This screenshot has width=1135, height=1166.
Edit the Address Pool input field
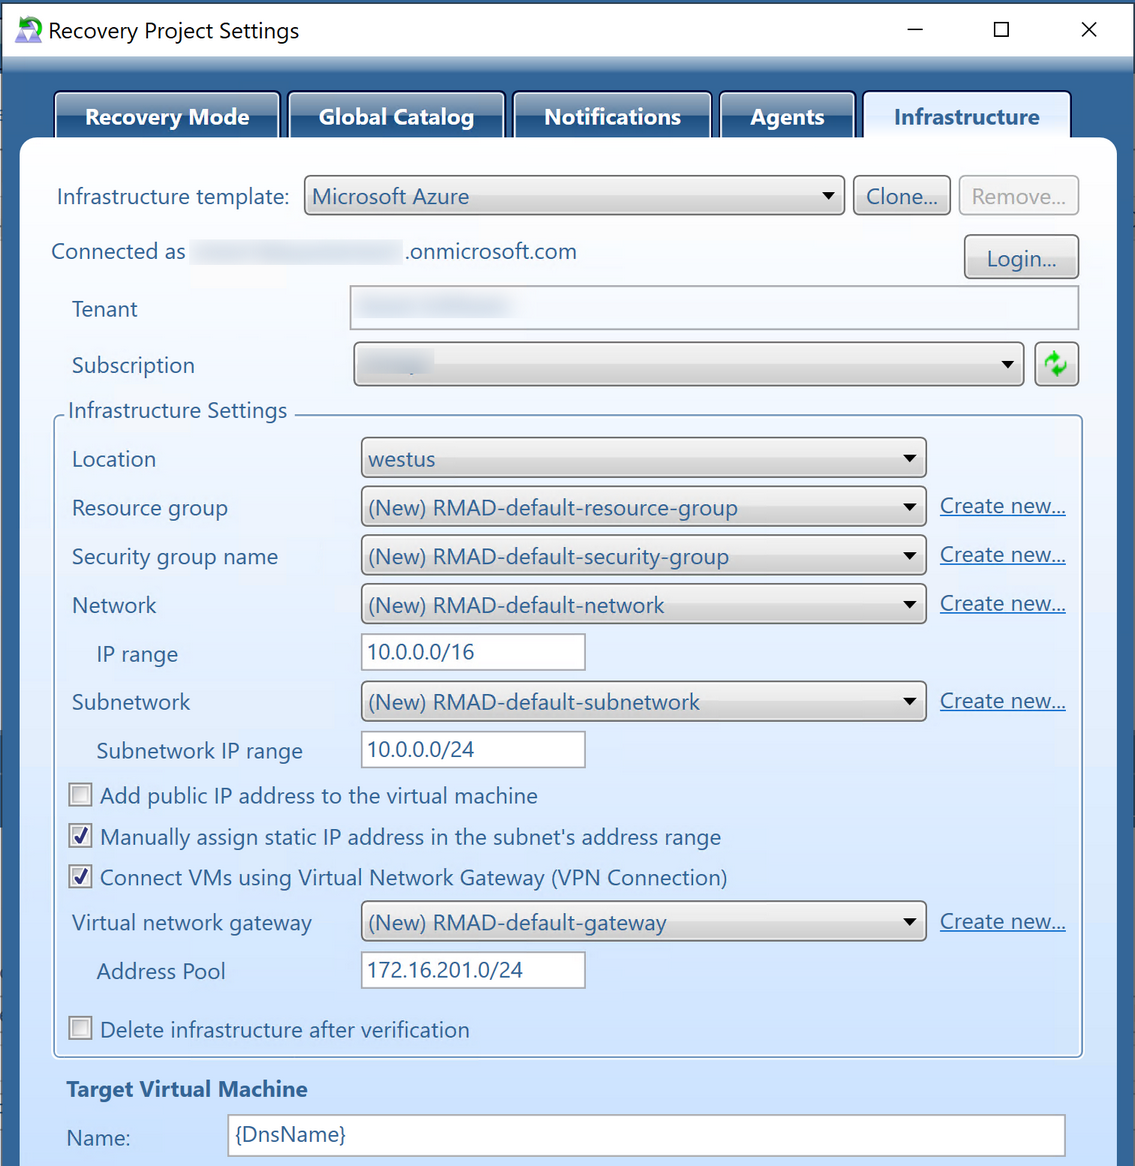click(x=472, y=970)
